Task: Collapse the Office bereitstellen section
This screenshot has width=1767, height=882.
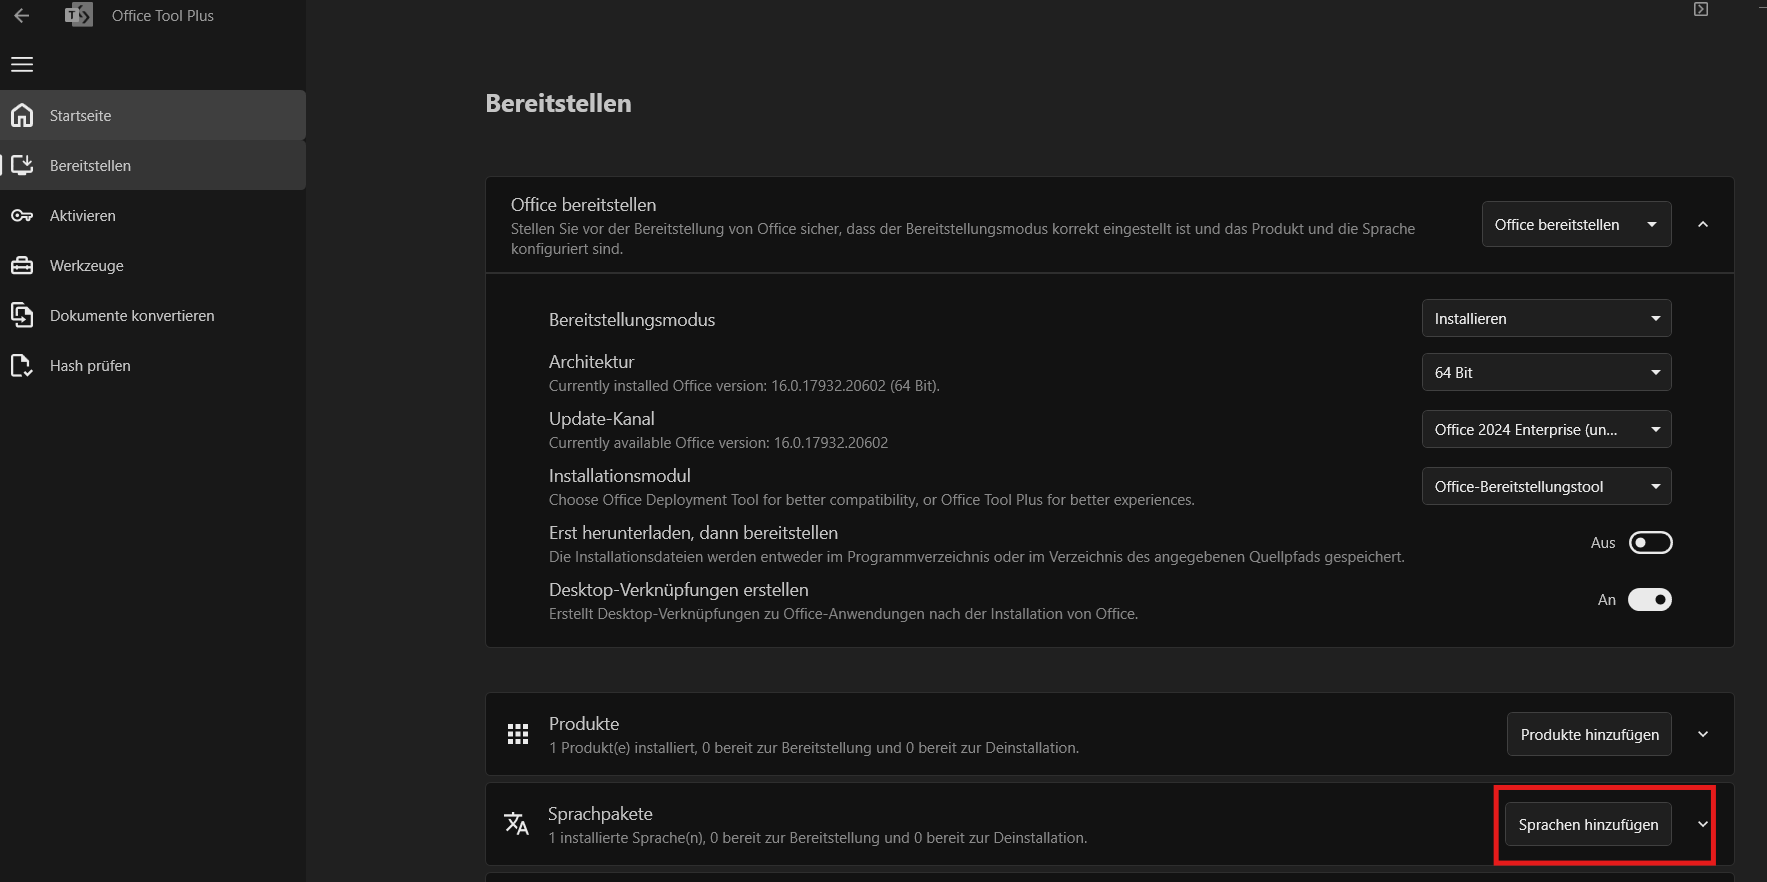Action: point(1703,225)
